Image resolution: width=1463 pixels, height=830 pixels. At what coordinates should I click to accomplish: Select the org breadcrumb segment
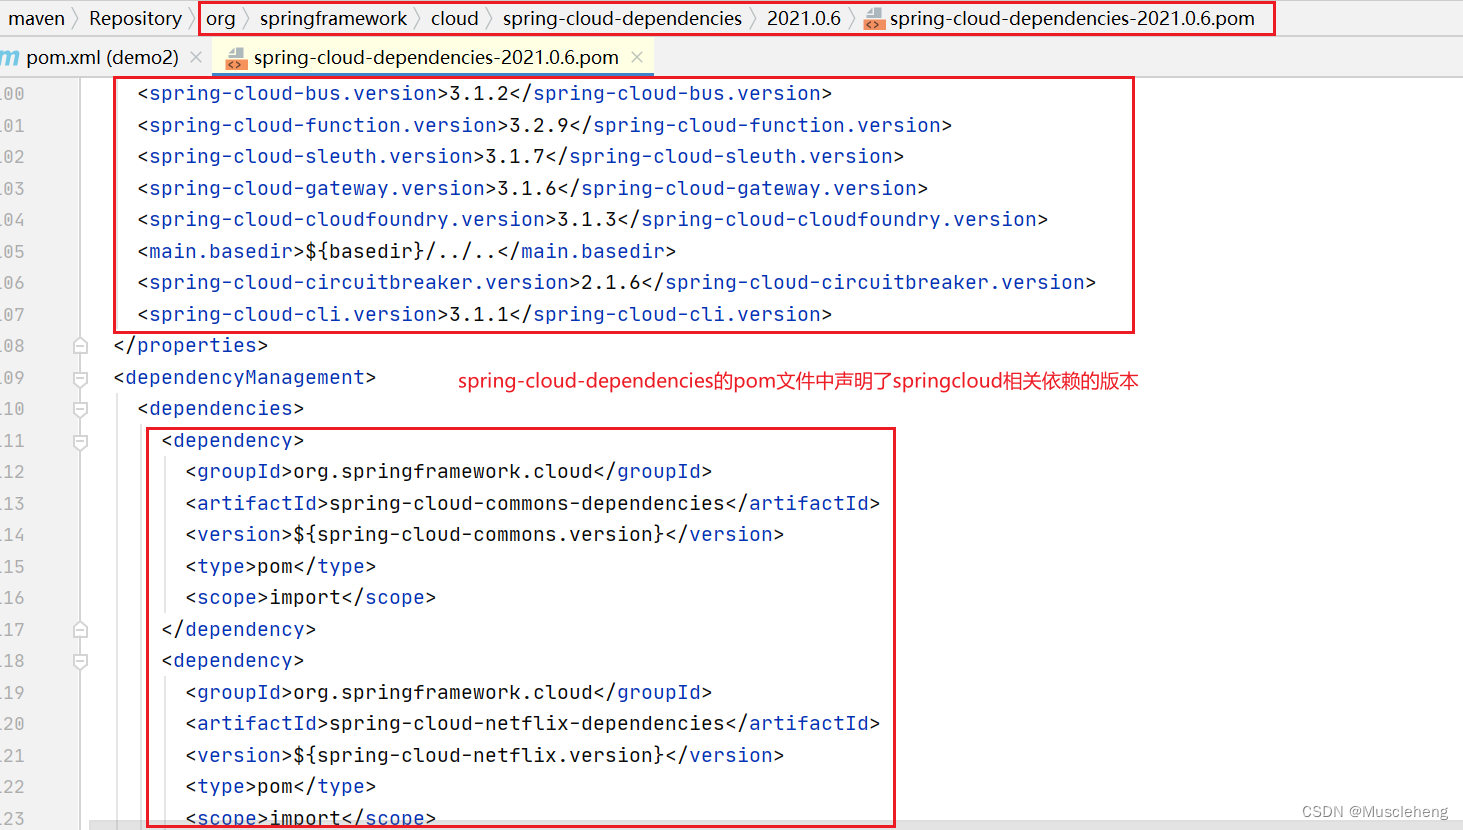coord(220,18)
